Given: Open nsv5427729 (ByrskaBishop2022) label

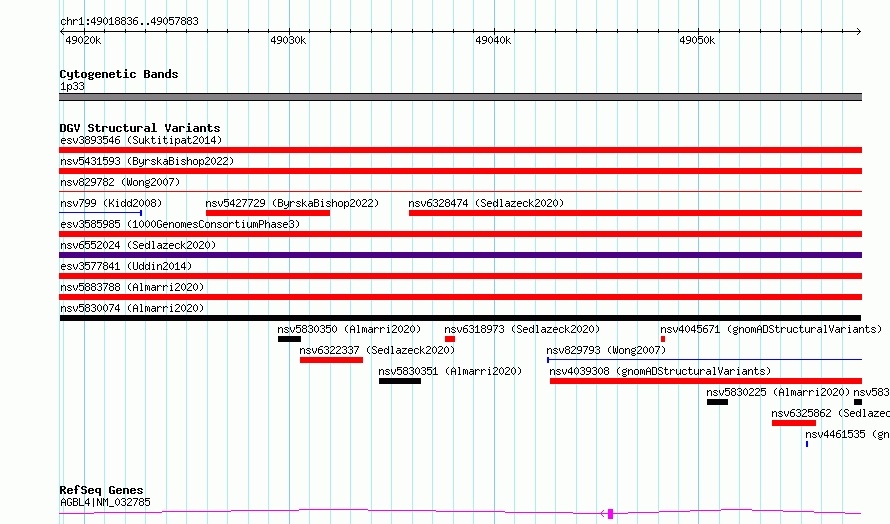Looking at the screenshot, I should pyautogui.click(x=292, y=203).
